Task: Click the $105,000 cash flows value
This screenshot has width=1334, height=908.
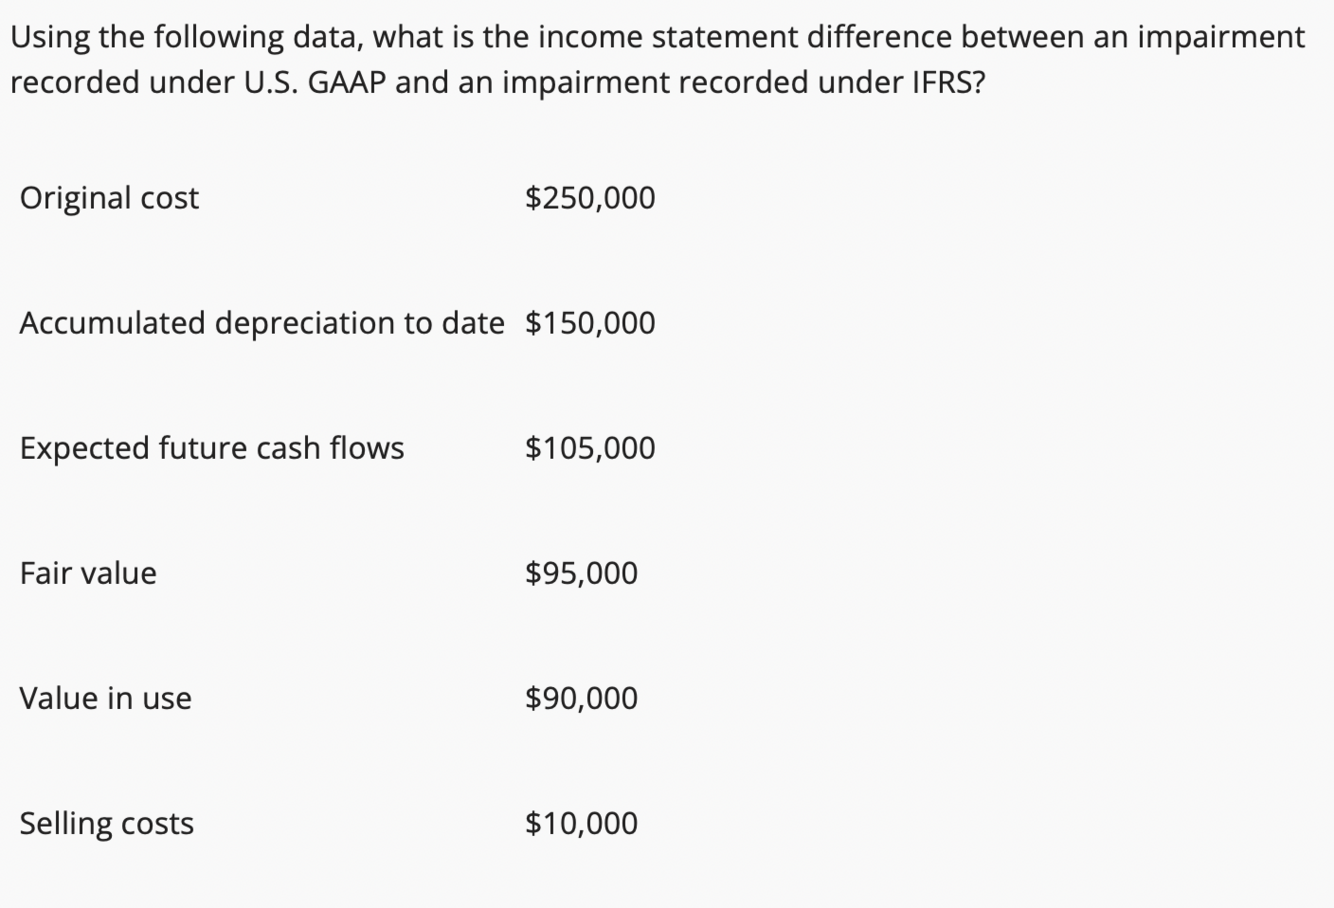Action: pos(590,448)
